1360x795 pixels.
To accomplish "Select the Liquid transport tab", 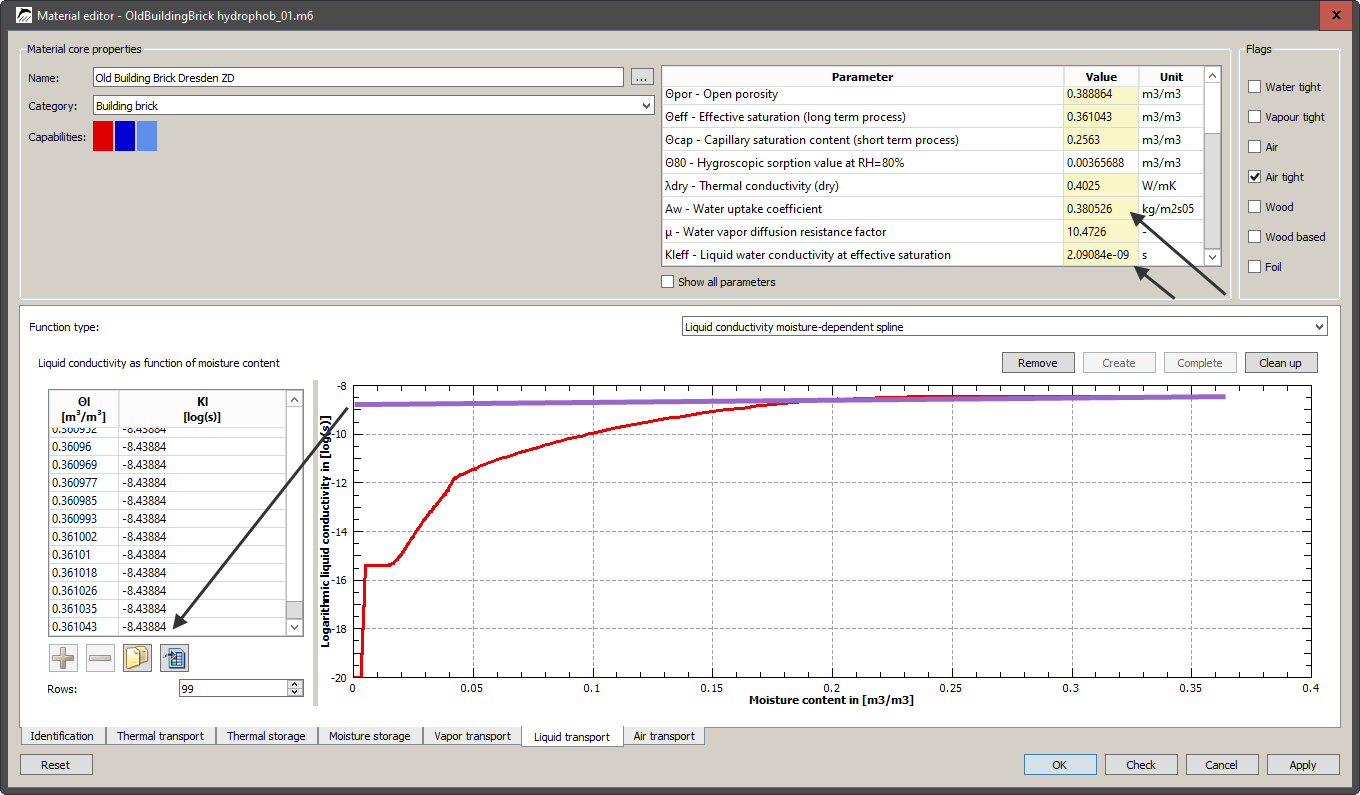I will 572,737.
